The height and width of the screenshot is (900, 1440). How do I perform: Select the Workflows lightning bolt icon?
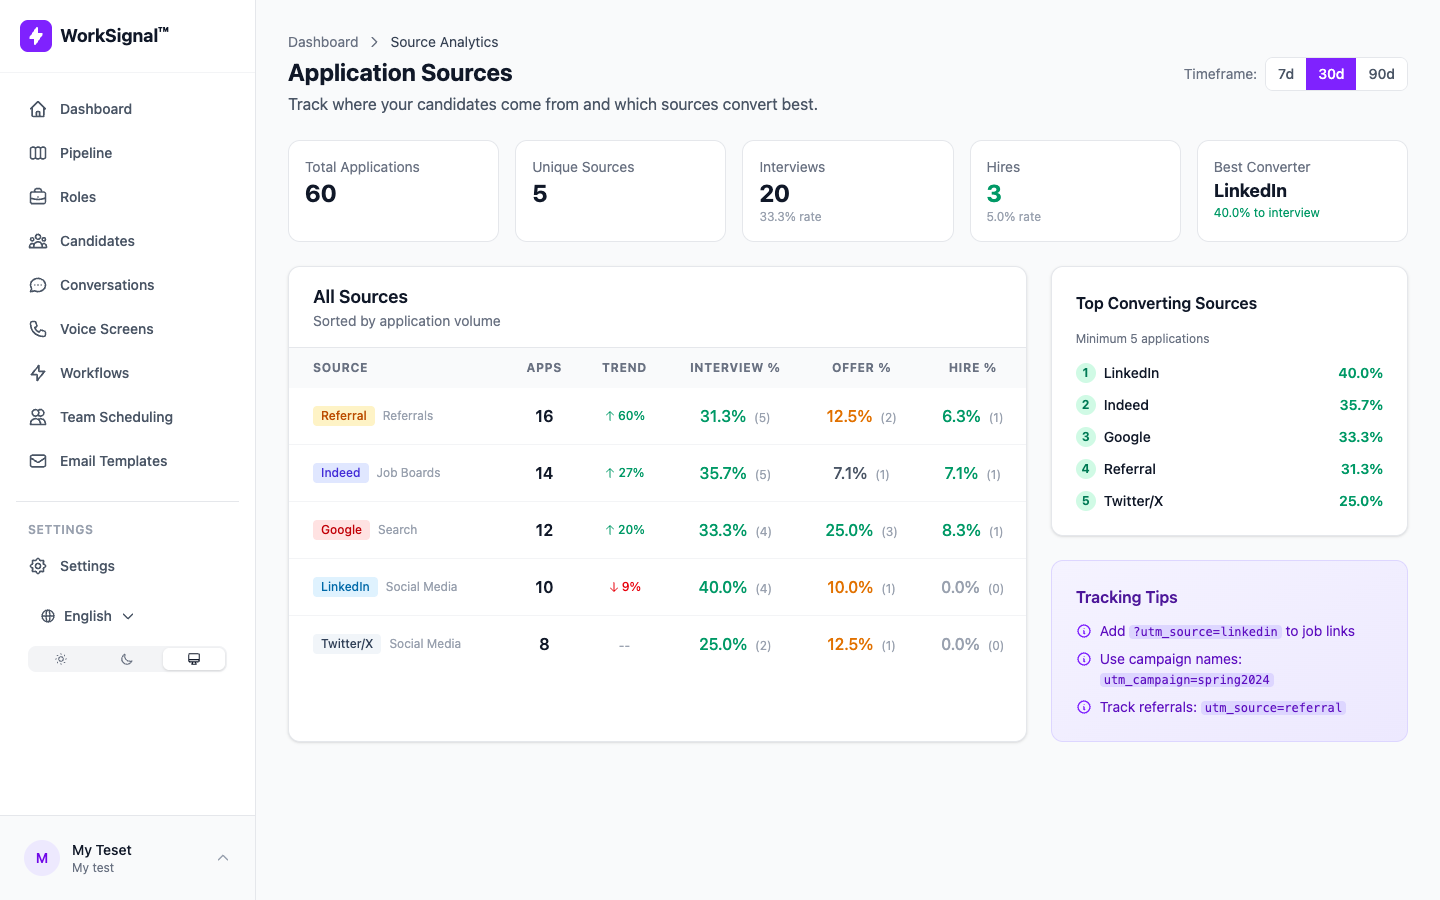coord(37,373)
